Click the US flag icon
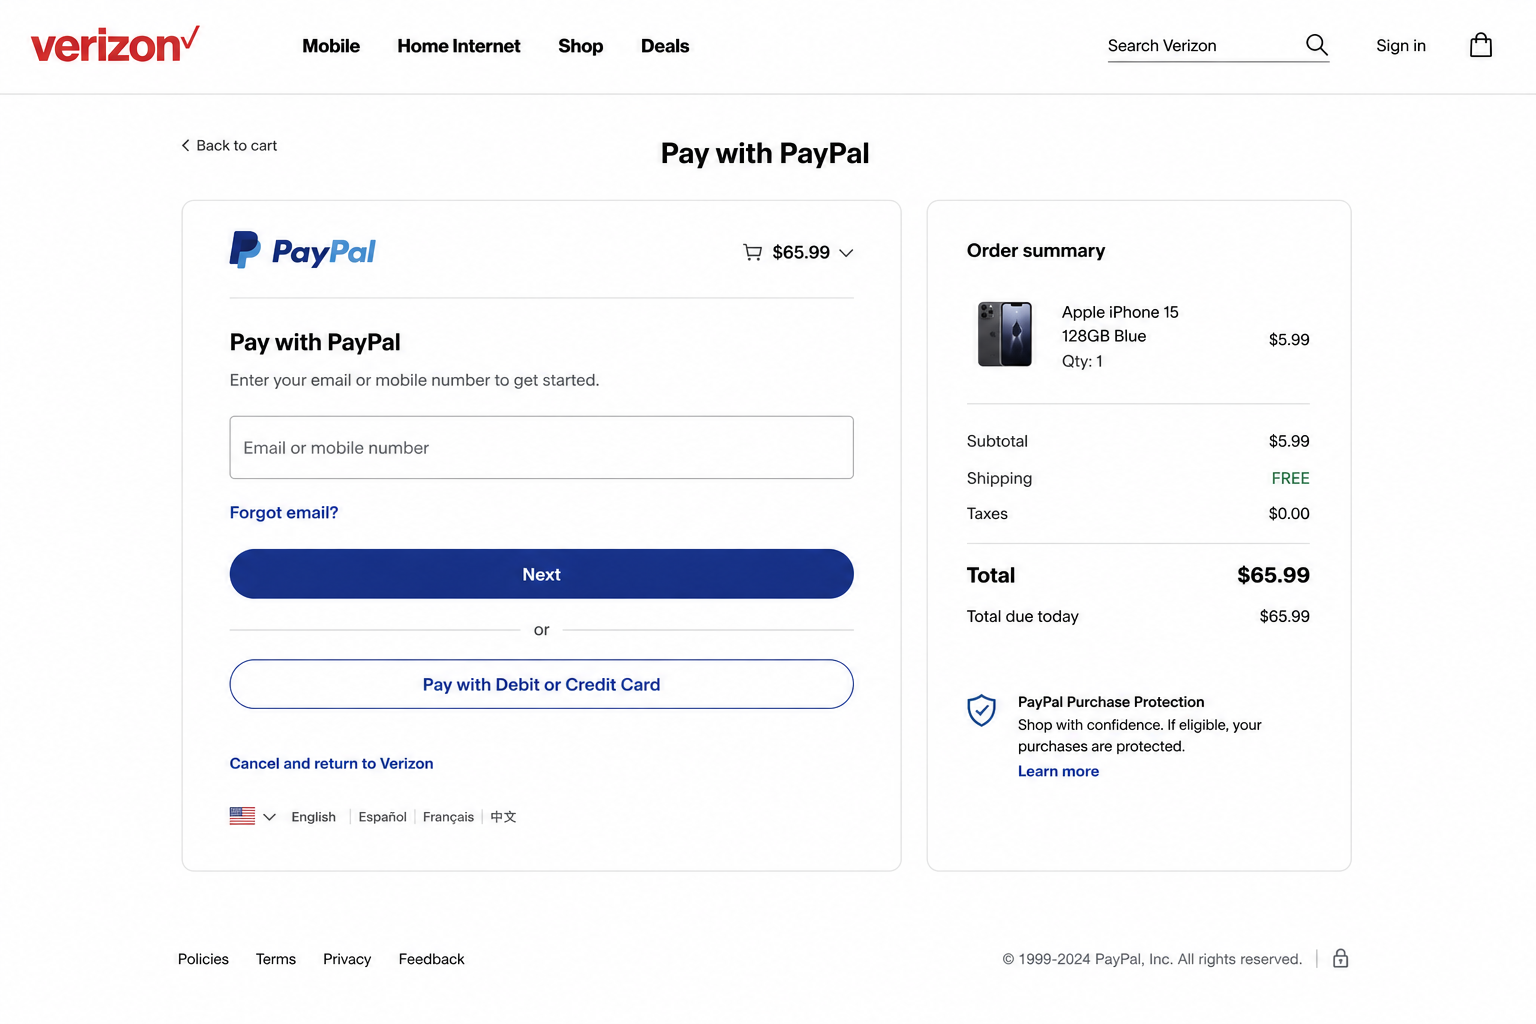 tap(242, 816)
